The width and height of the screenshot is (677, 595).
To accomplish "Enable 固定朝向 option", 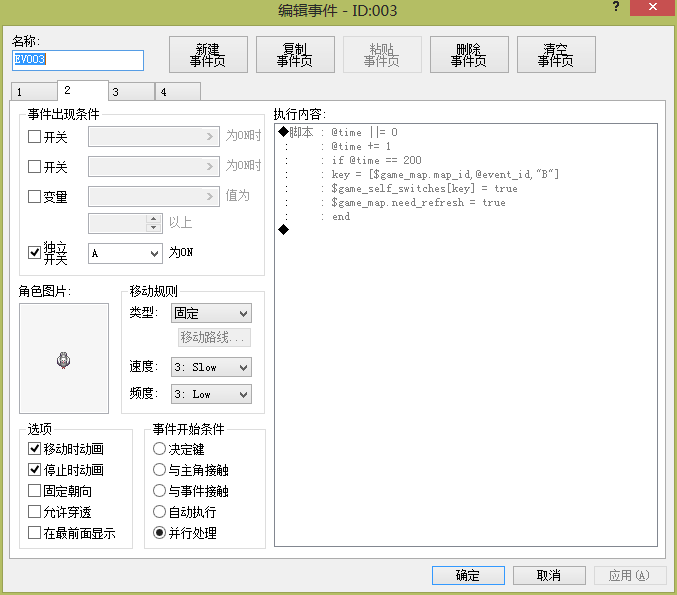I will coord(34,491).
